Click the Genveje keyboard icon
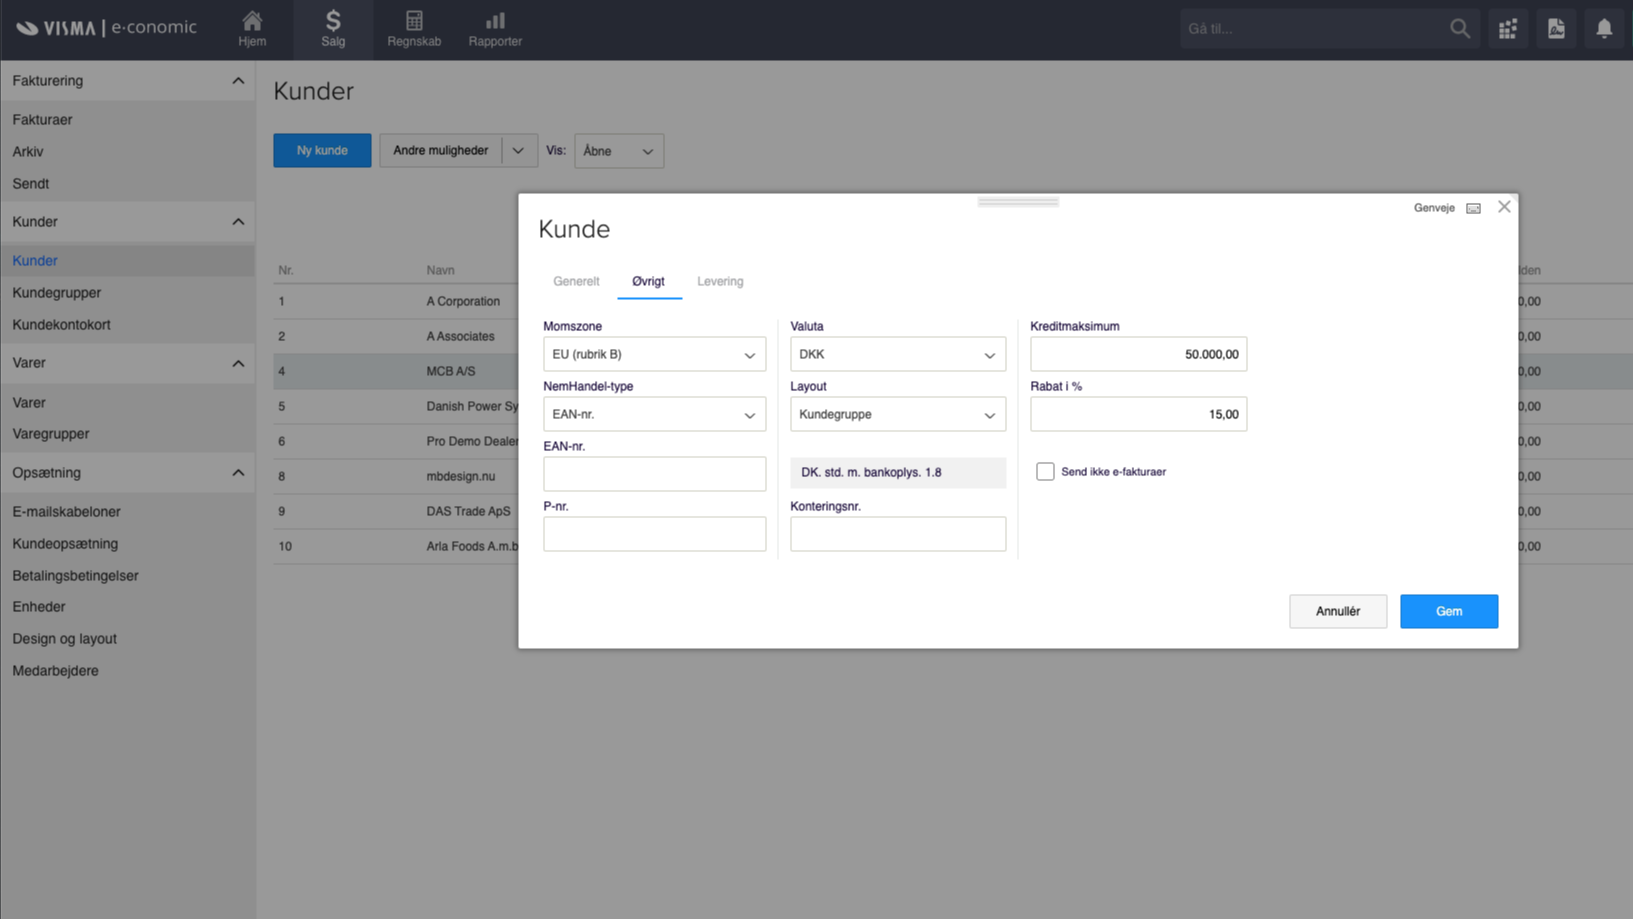Image resolution: width=1633 pixels, height=919 pixels. tap(1473, 208)
